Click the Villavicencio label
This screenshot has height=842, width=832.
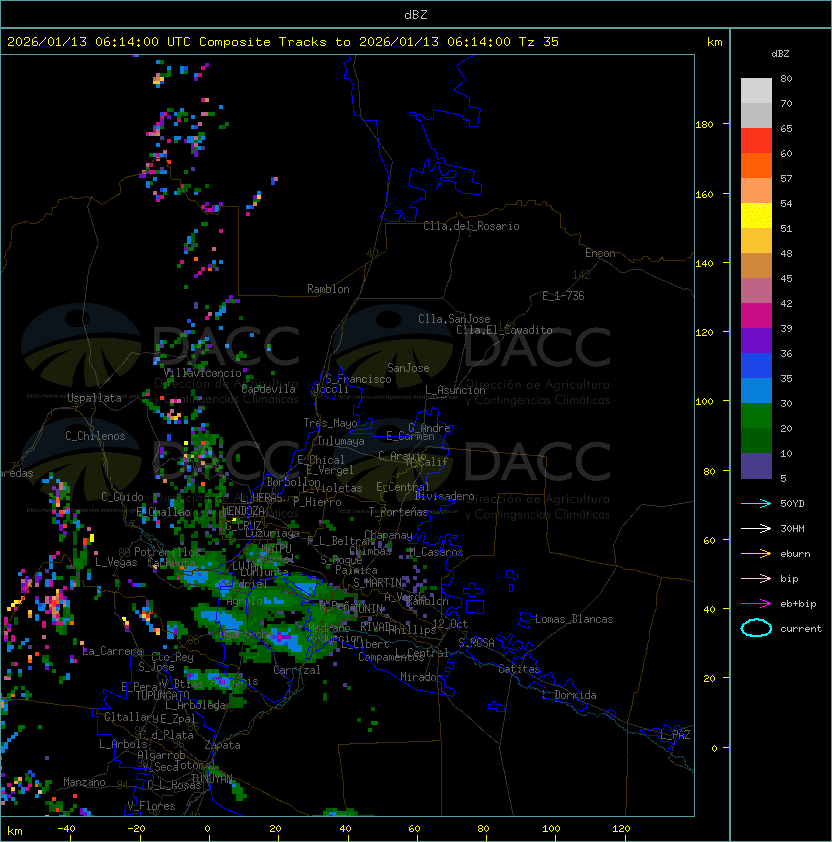click(x=202, y=373)
